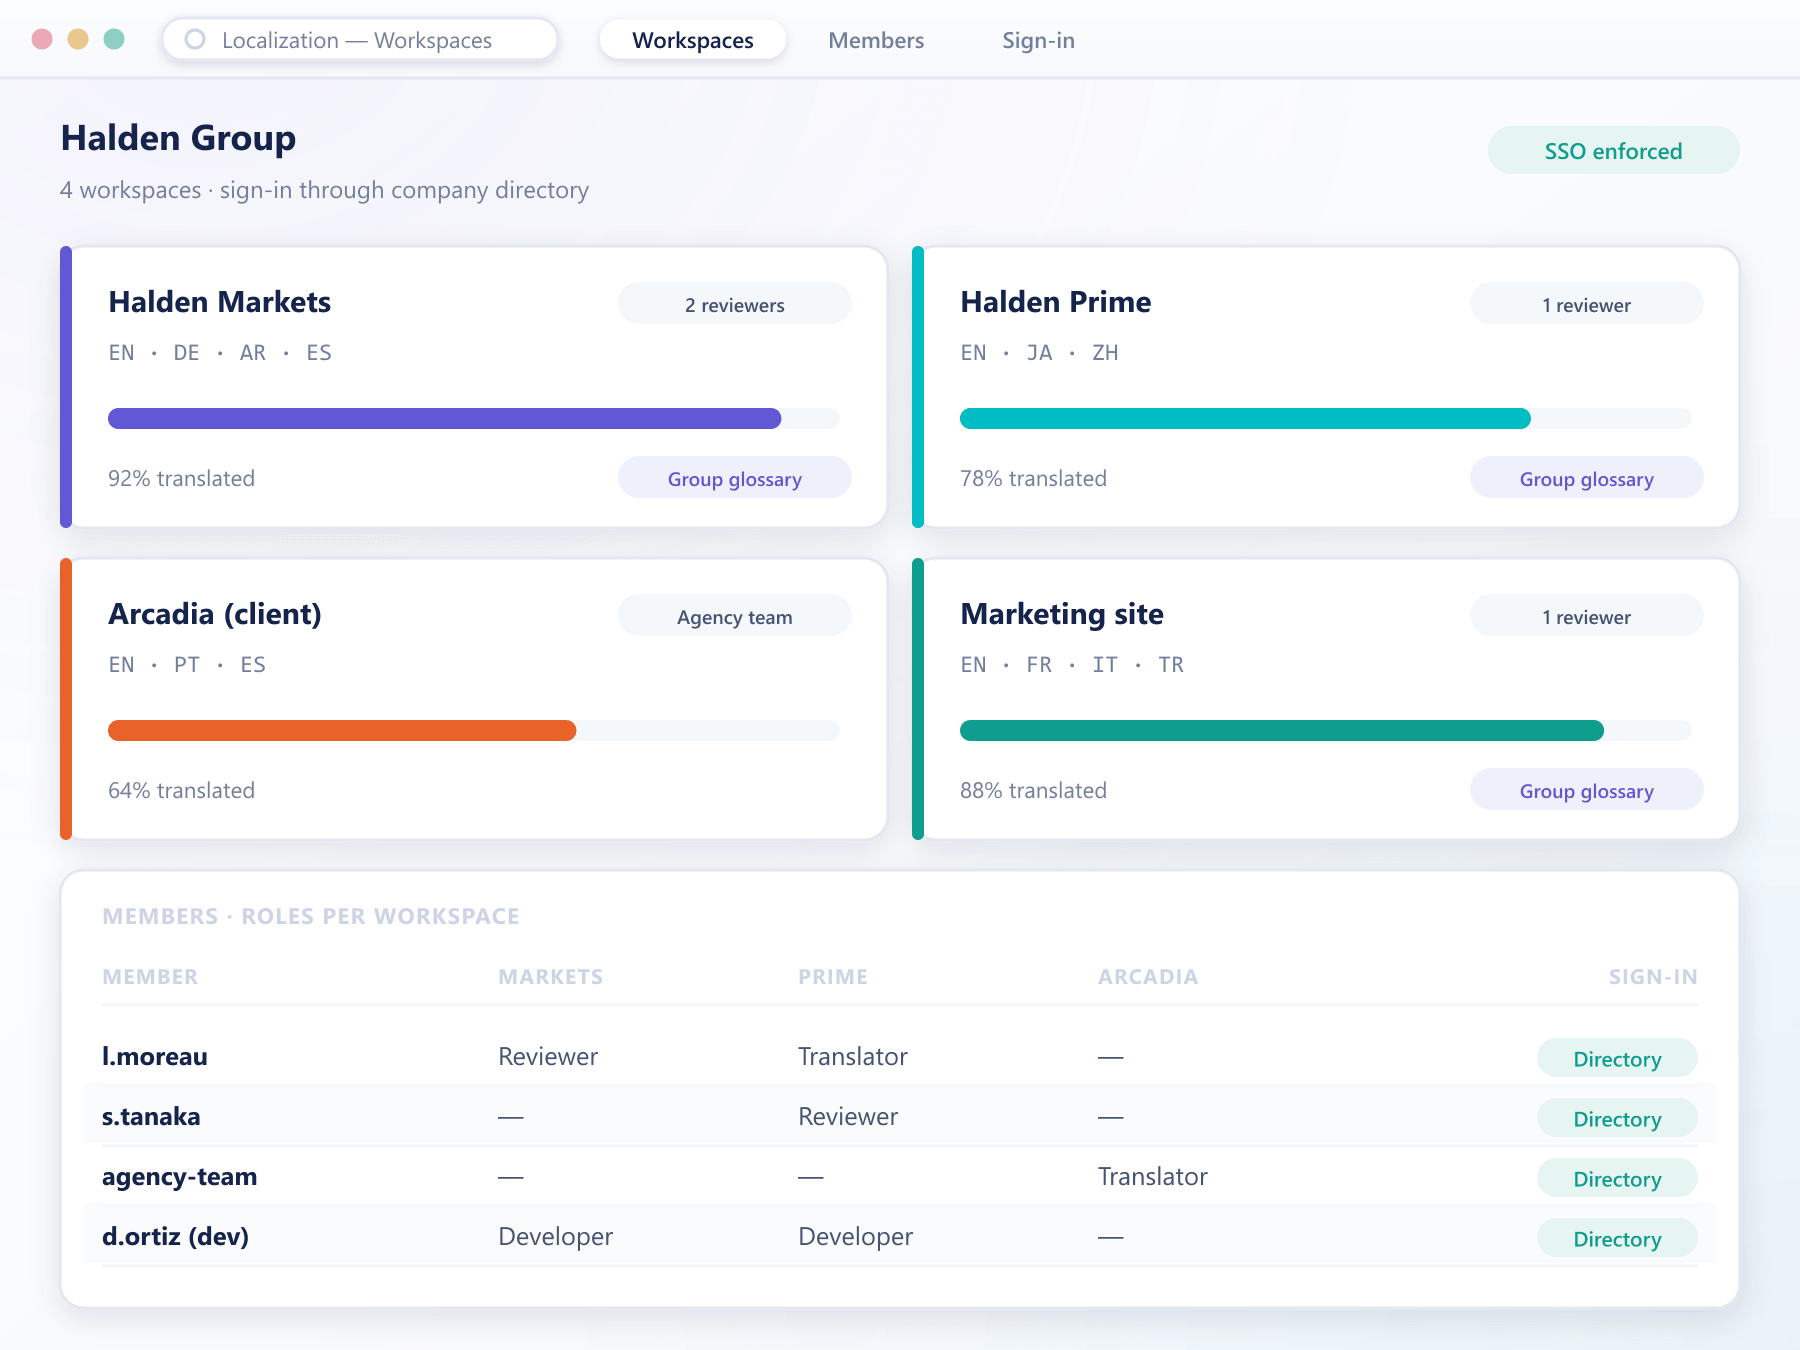This screenshot has width=1800, height=1350.
Task: Click the Arcadia orange progress bar
Action: [474, 730]
